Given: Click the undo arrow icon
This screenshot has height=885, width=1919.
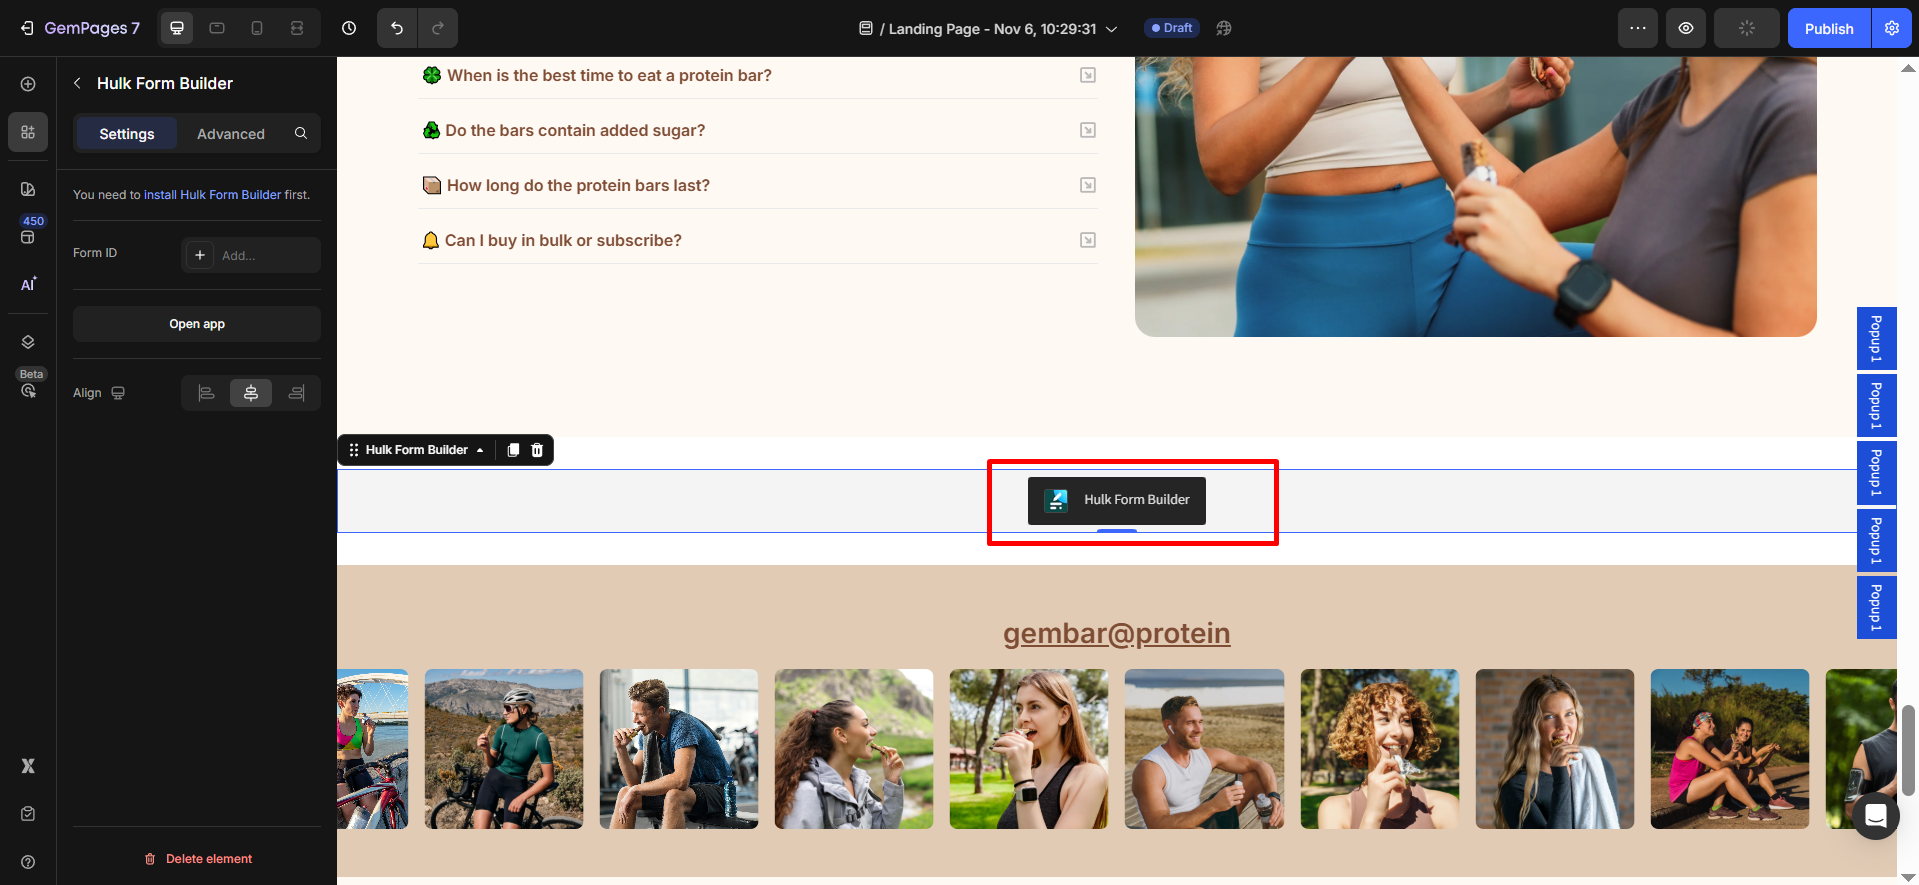Looking at the screenshot, I should tap(397, 28).
